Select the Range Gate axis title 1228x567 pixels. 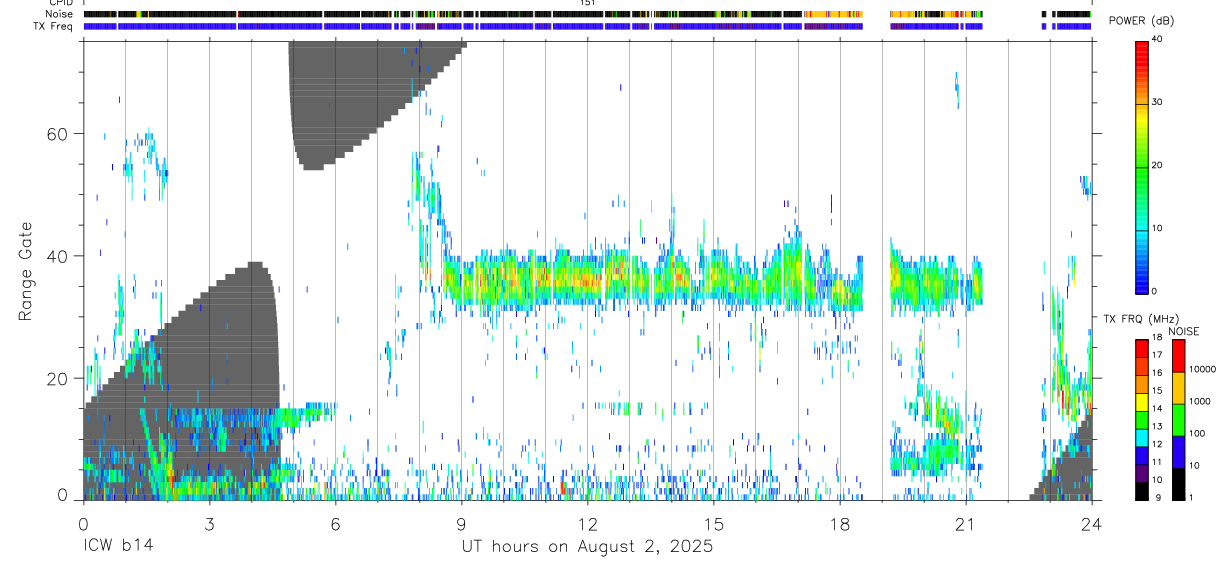pos(25,271)
